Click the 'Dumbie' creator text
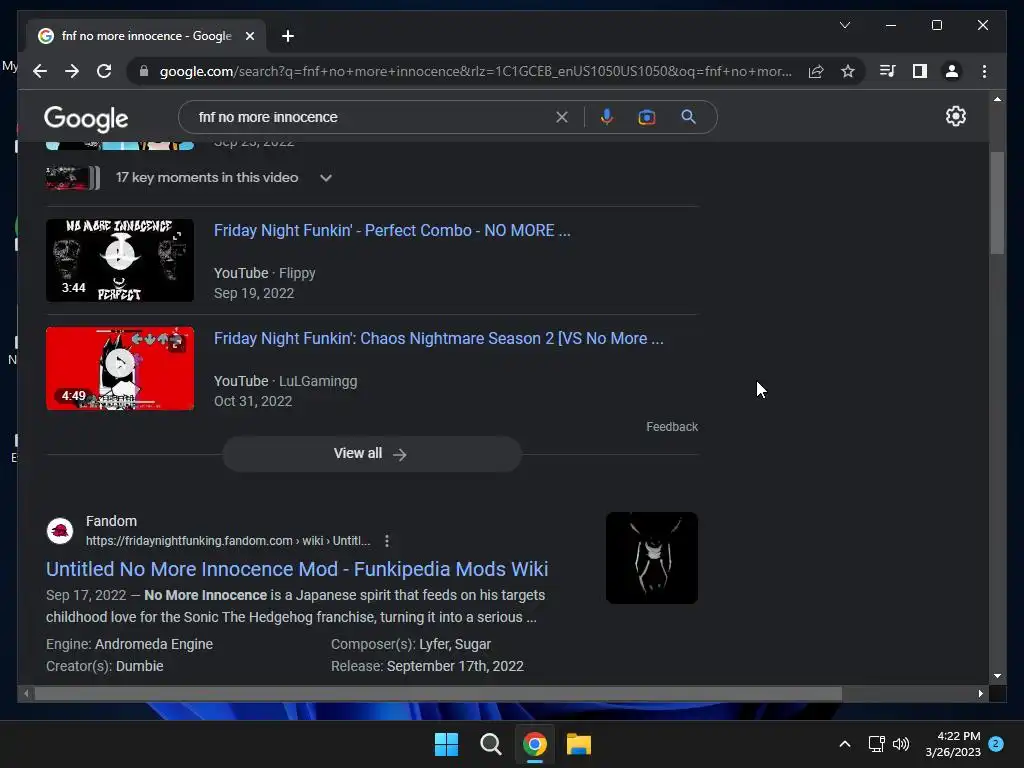Image resolution: width=1024 pixels, height=768 pixels. point(140,666)
